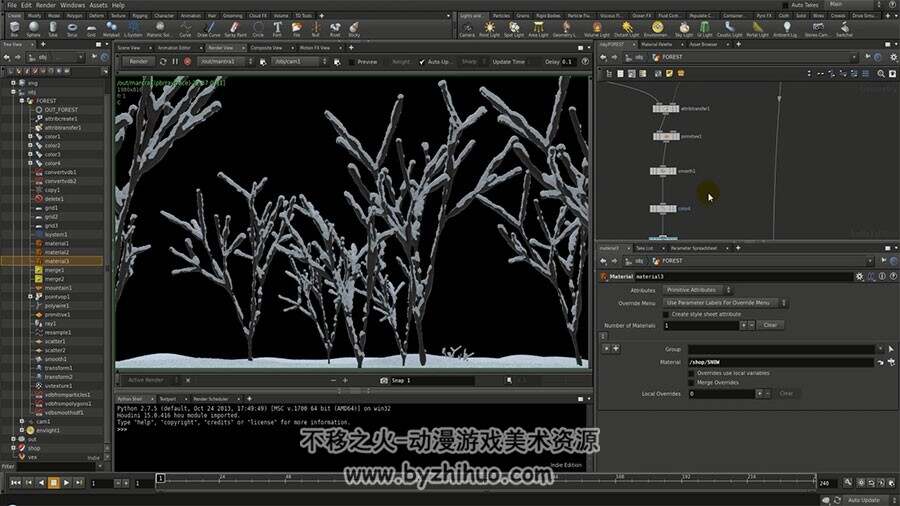Enable Merge Overrides checkbox
The image size is (900, 506).
[x=691, y=382]
